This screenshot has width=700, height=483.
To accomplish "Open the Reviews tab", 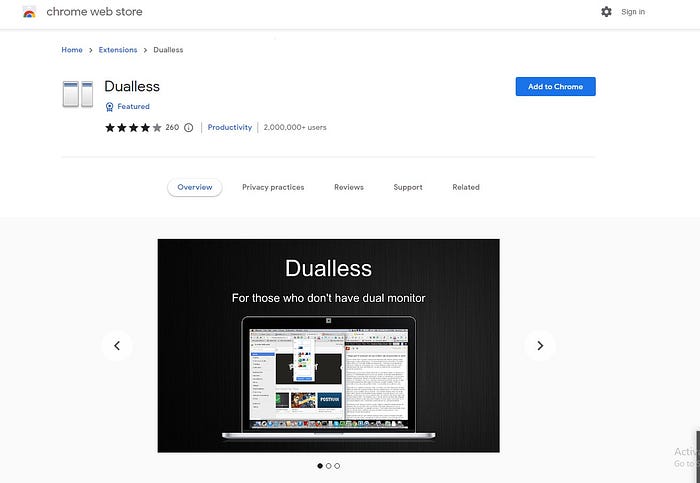I will (x=349, y=187).
